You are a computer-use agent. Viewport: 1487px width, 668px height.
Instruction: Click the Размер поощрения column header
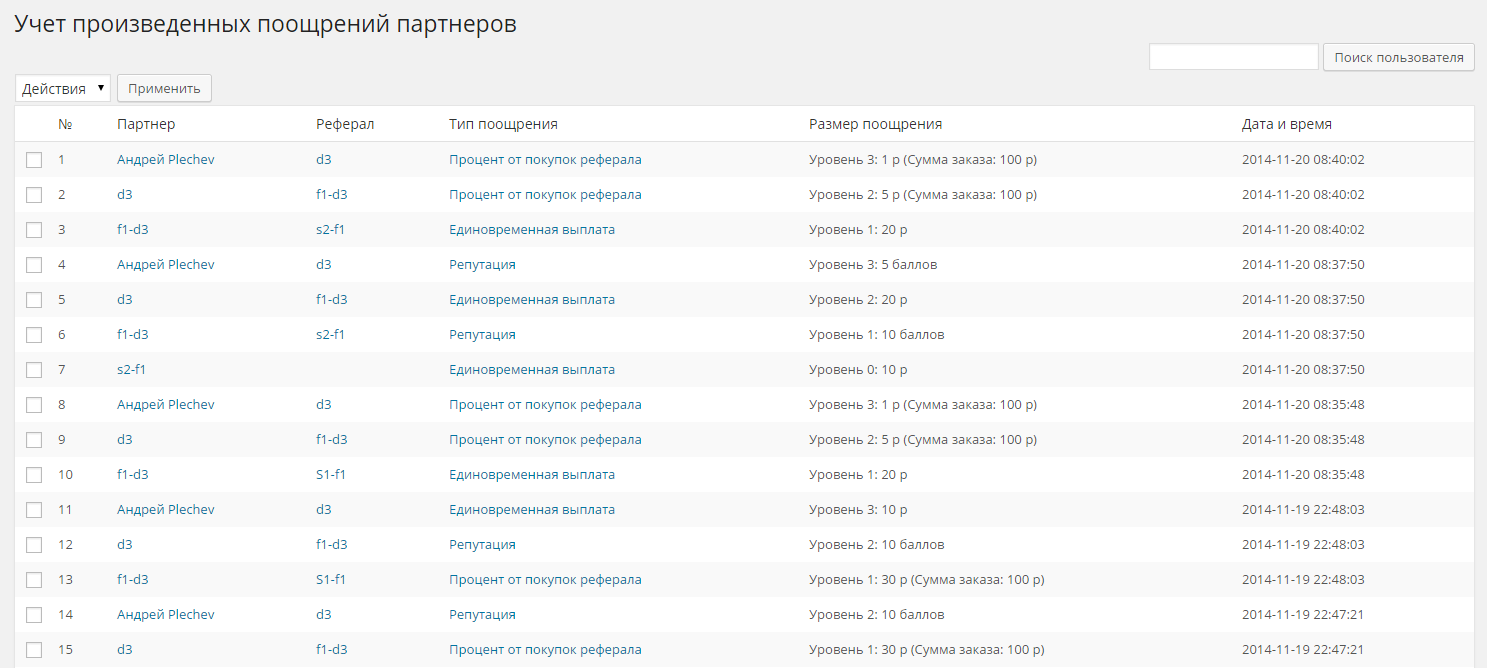(875, 124)
